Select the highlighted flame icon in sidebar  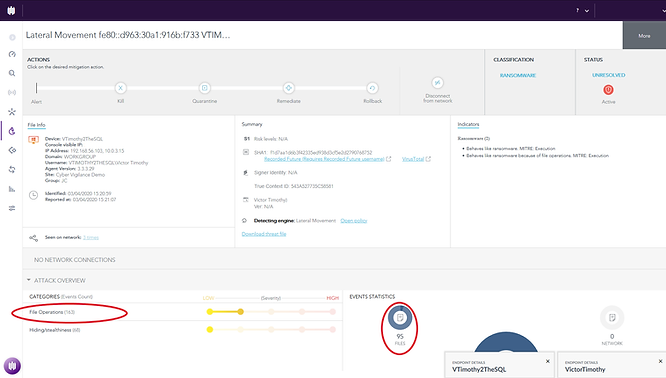point(12,131)
